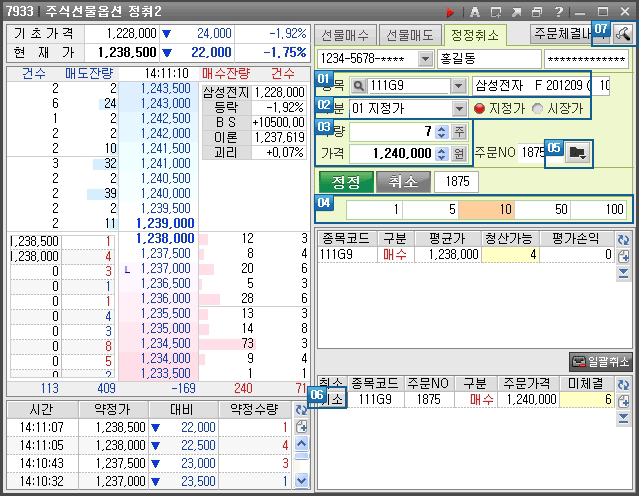Click the quantity stepper next to 7
The height and width of the screenshot is (496, 639).
pos(441,132)
